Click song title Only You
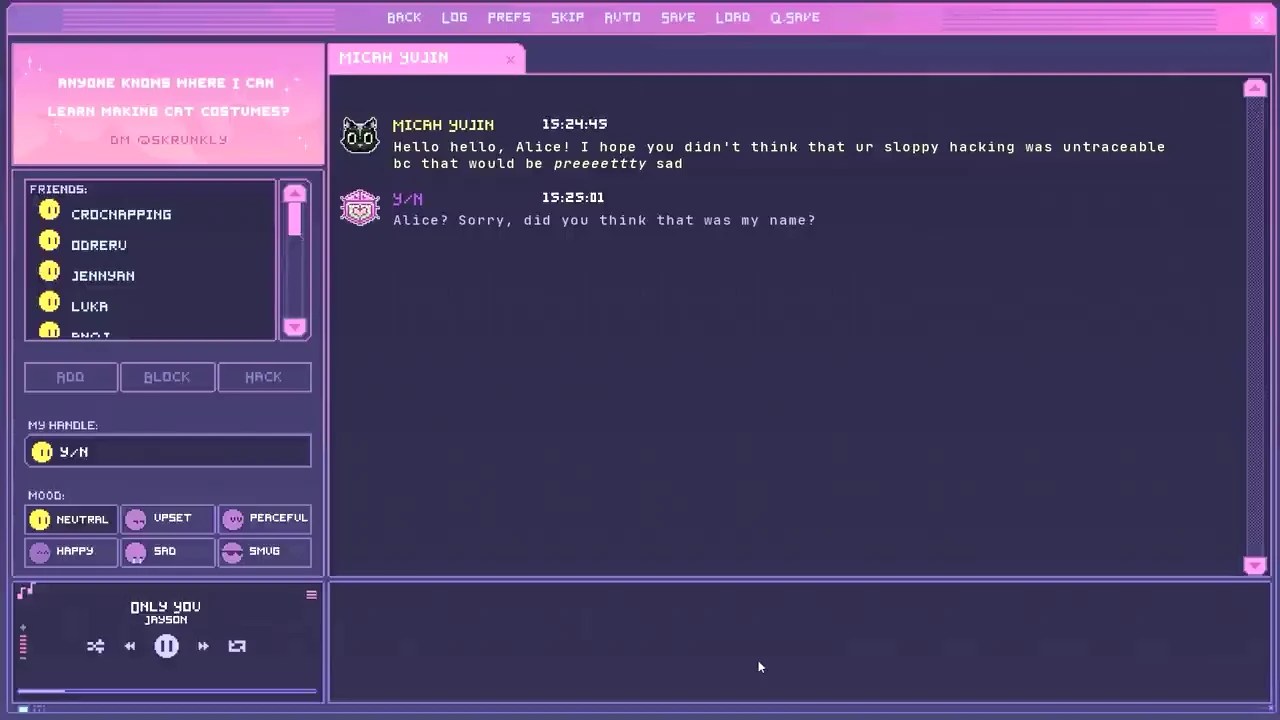The width and height of the screenshot is (1280, 720). (165, 606)
